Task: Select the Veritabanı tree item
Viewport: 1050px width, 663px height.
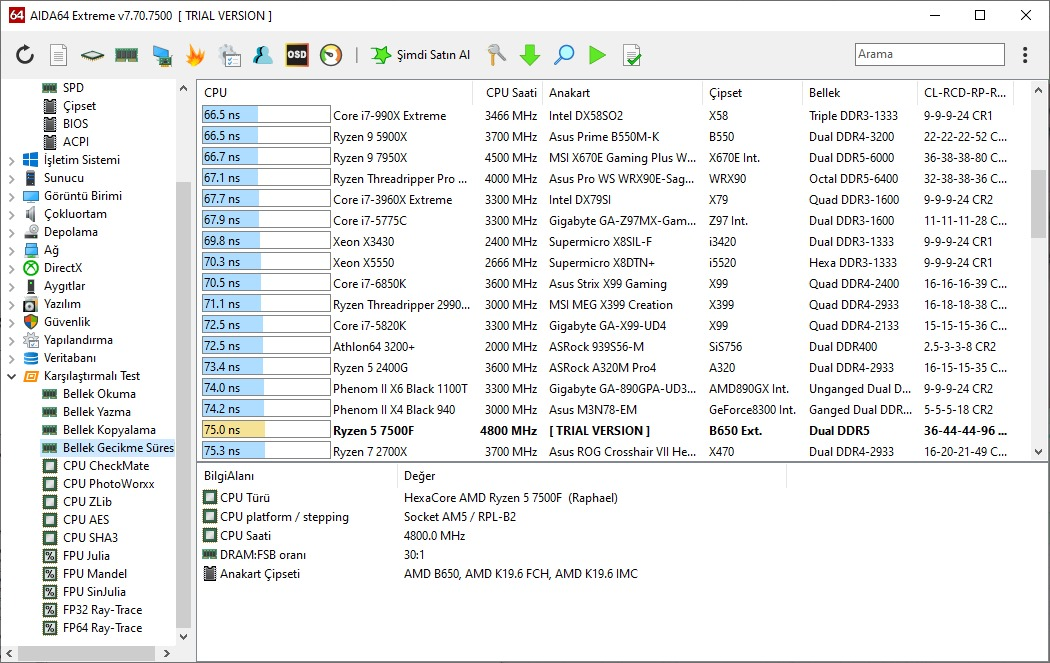Action: tap(70, 358)
